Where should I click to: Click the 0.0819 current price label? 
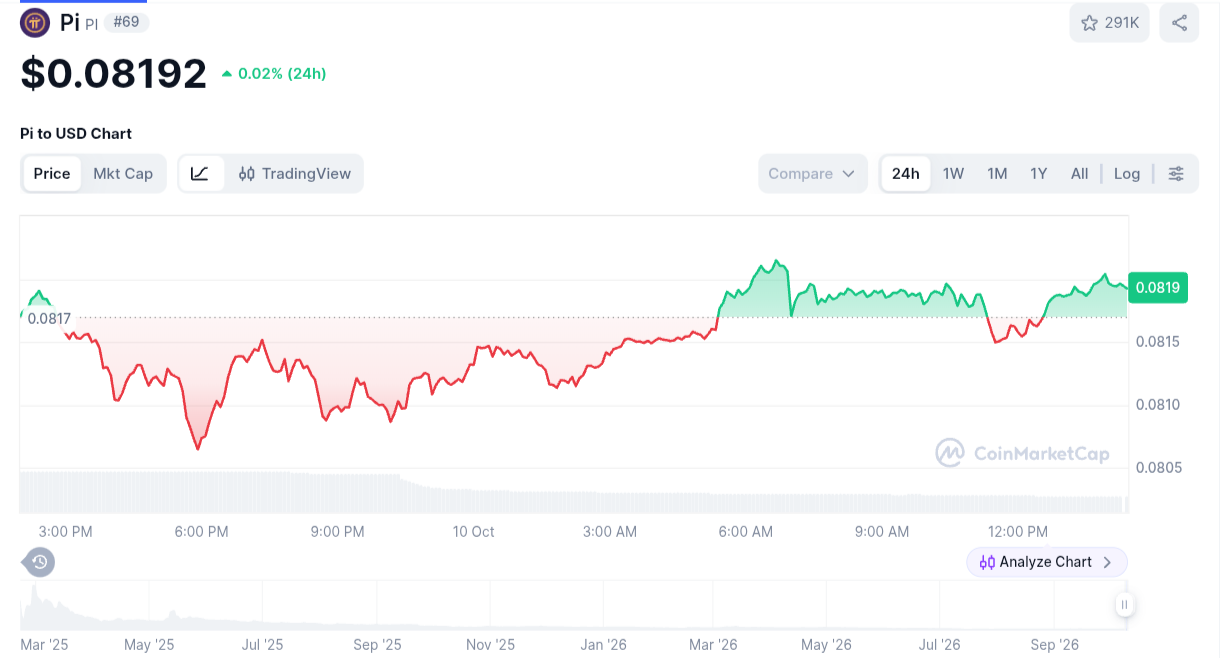tap(1158, 288)
